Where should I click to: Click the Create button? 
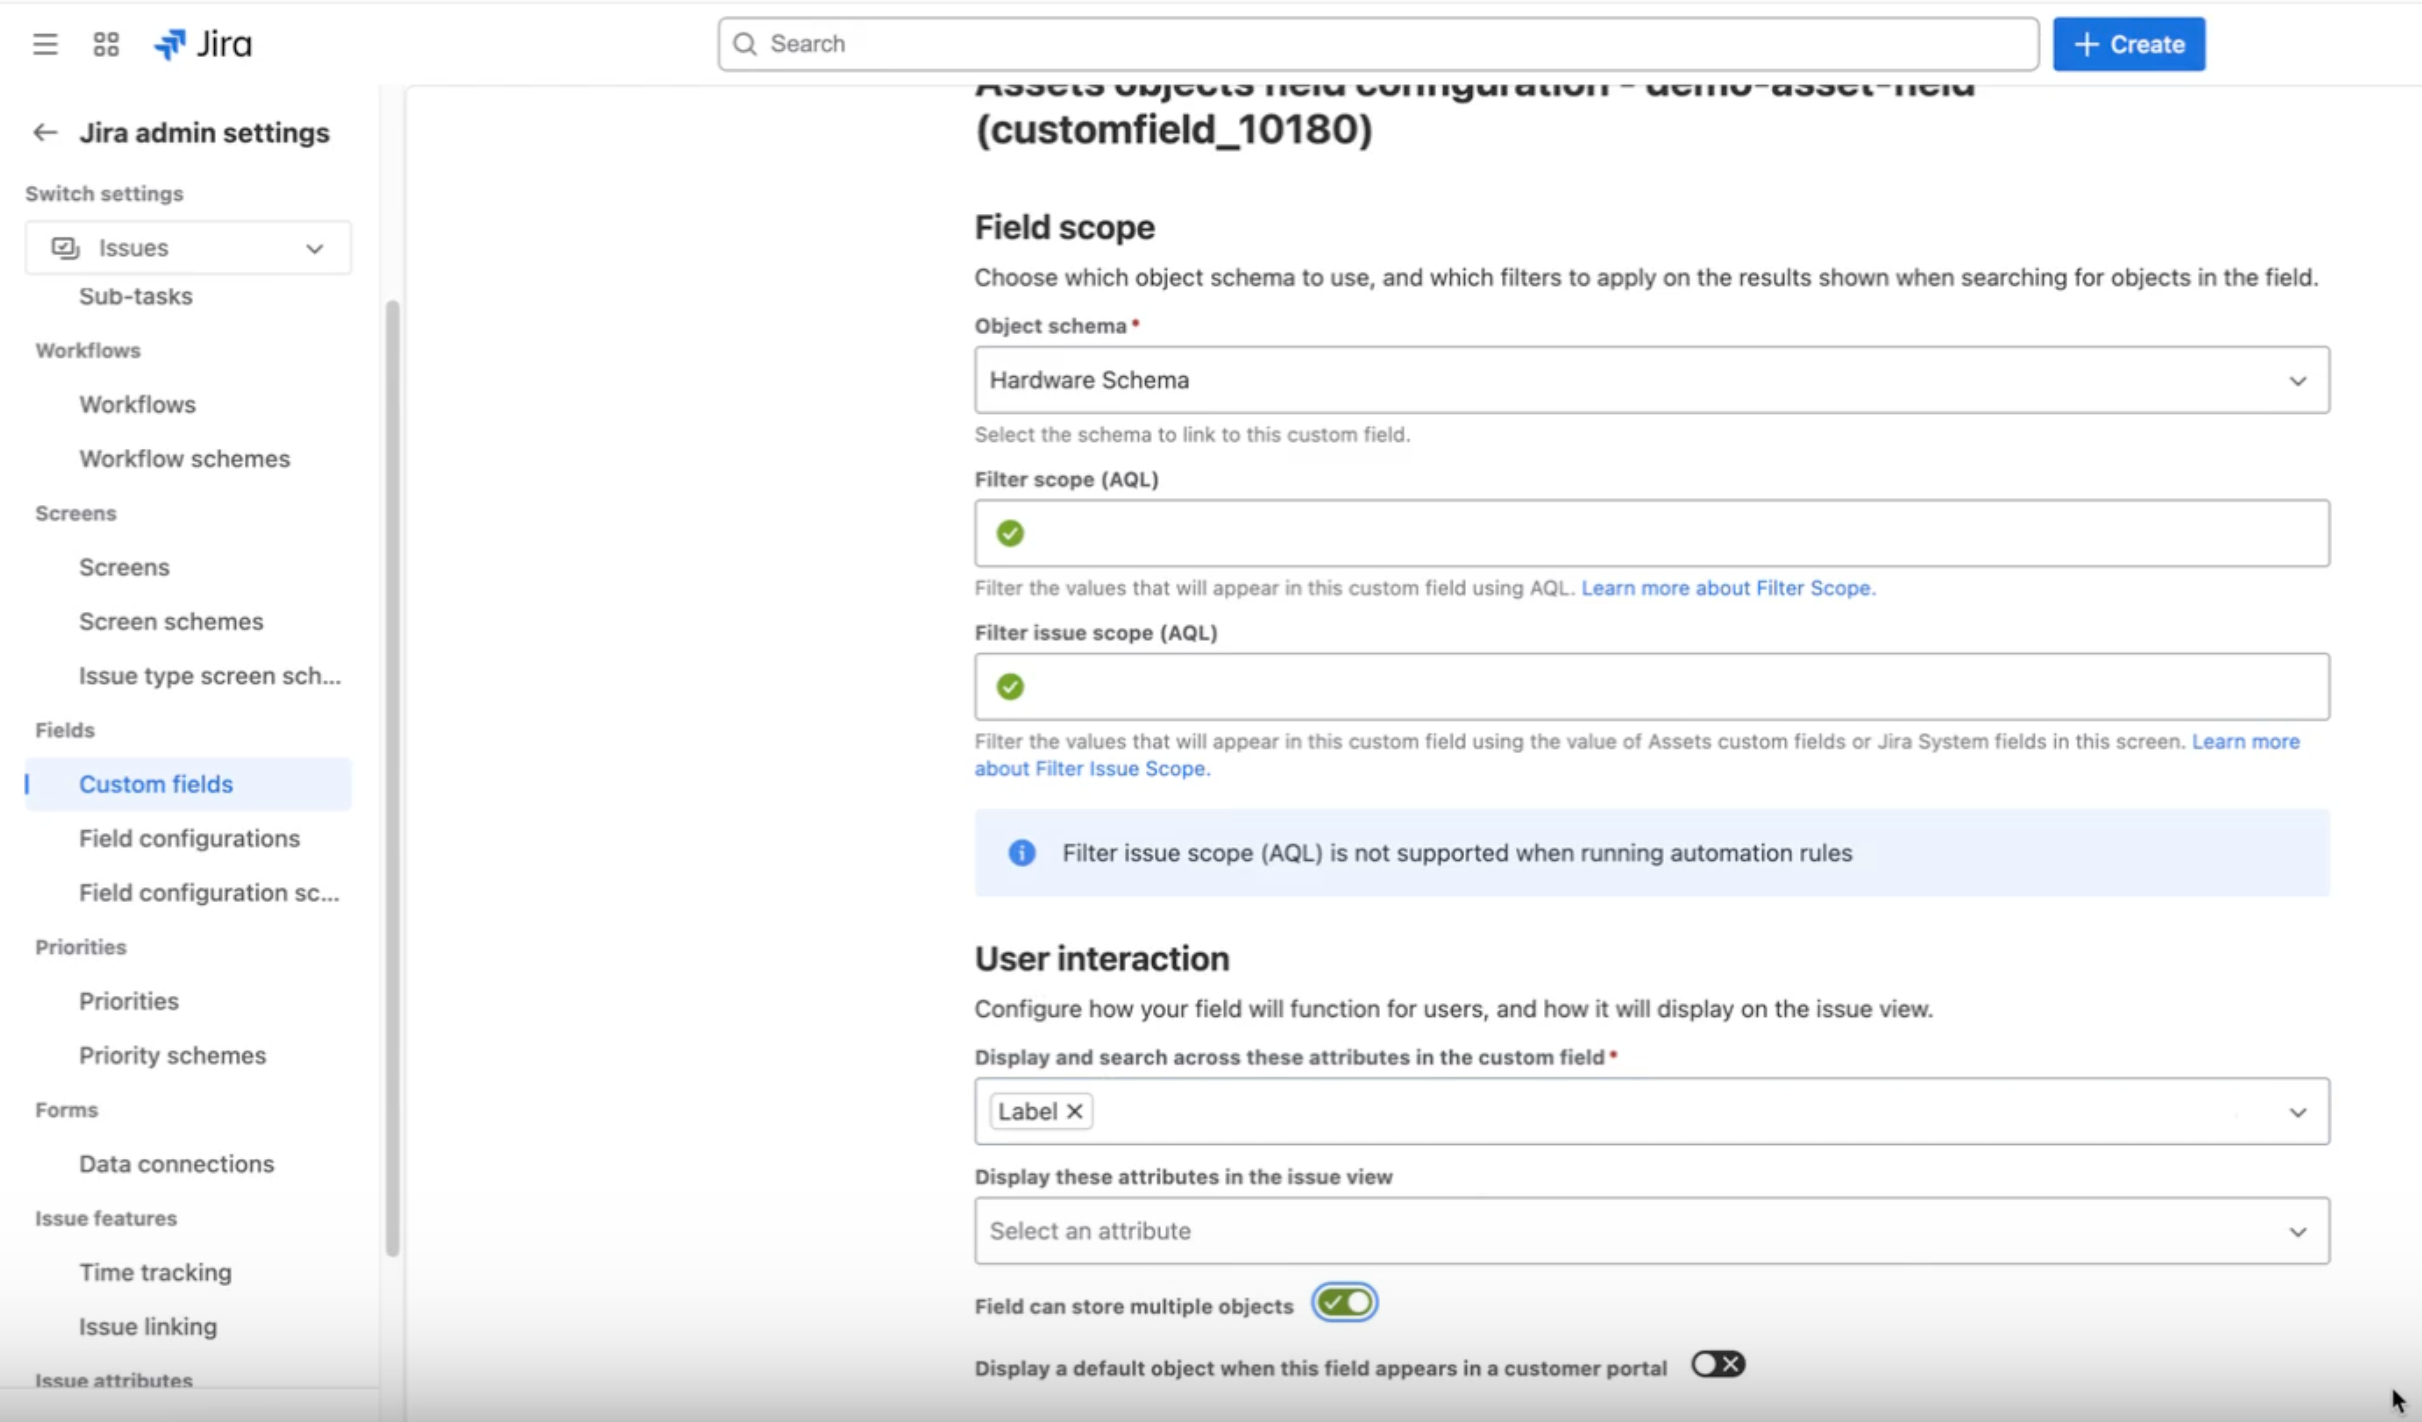click(x=2127, y=44)
